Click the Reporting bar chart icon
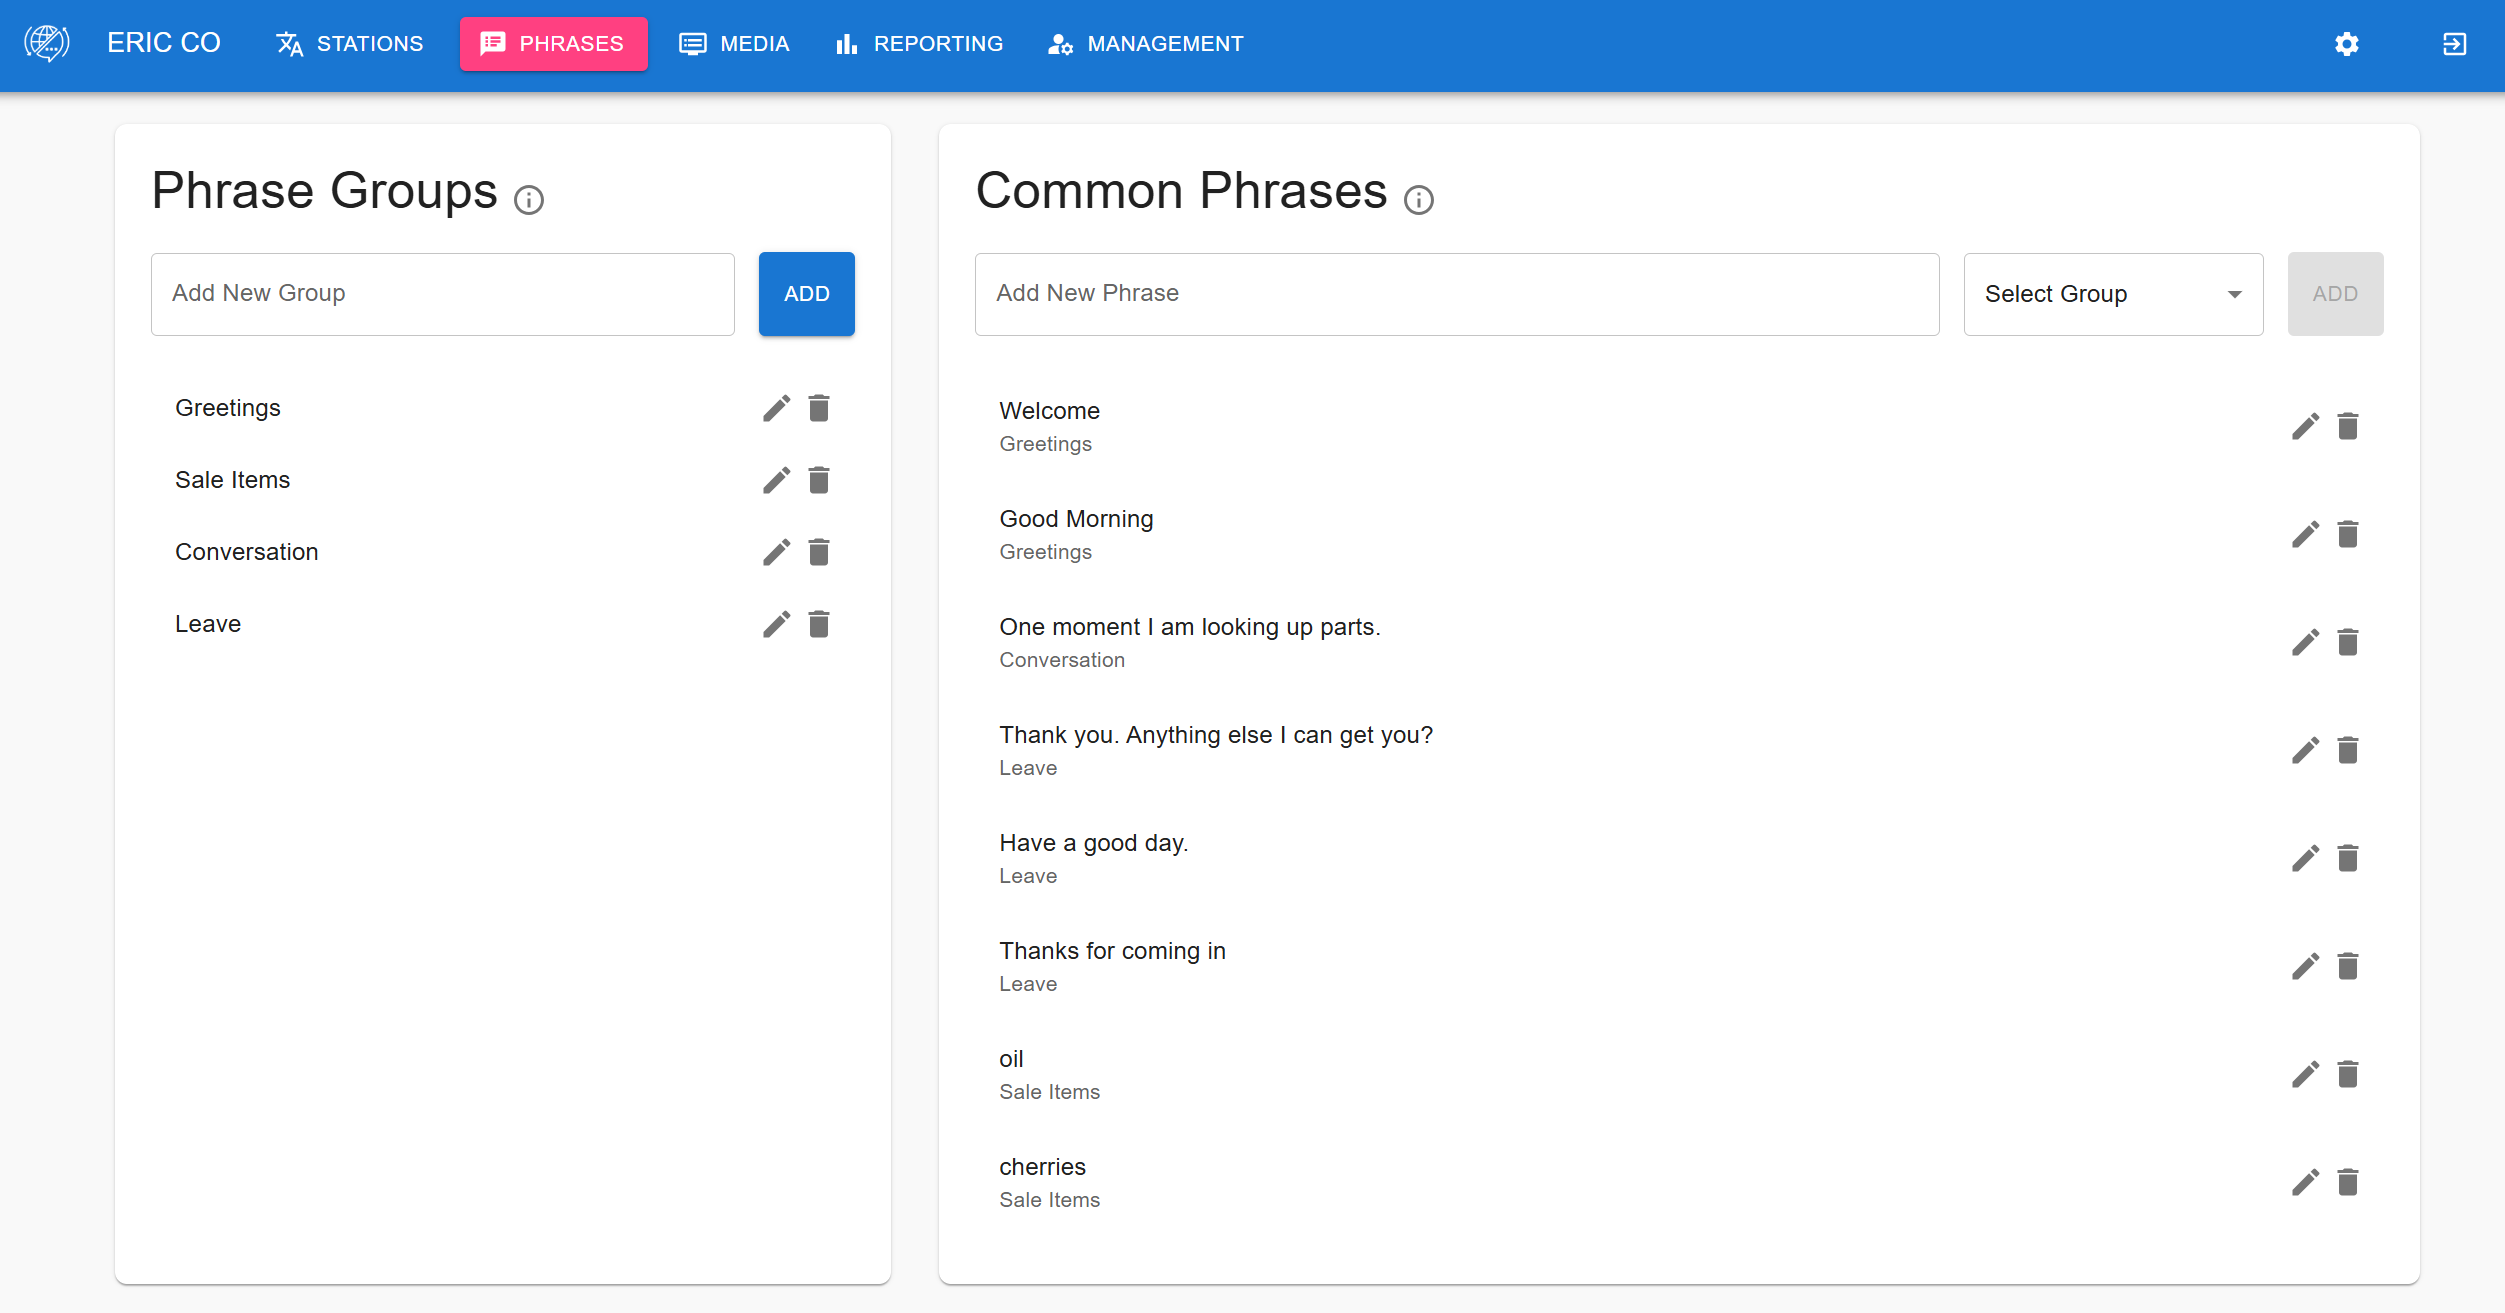 (846, 43)
